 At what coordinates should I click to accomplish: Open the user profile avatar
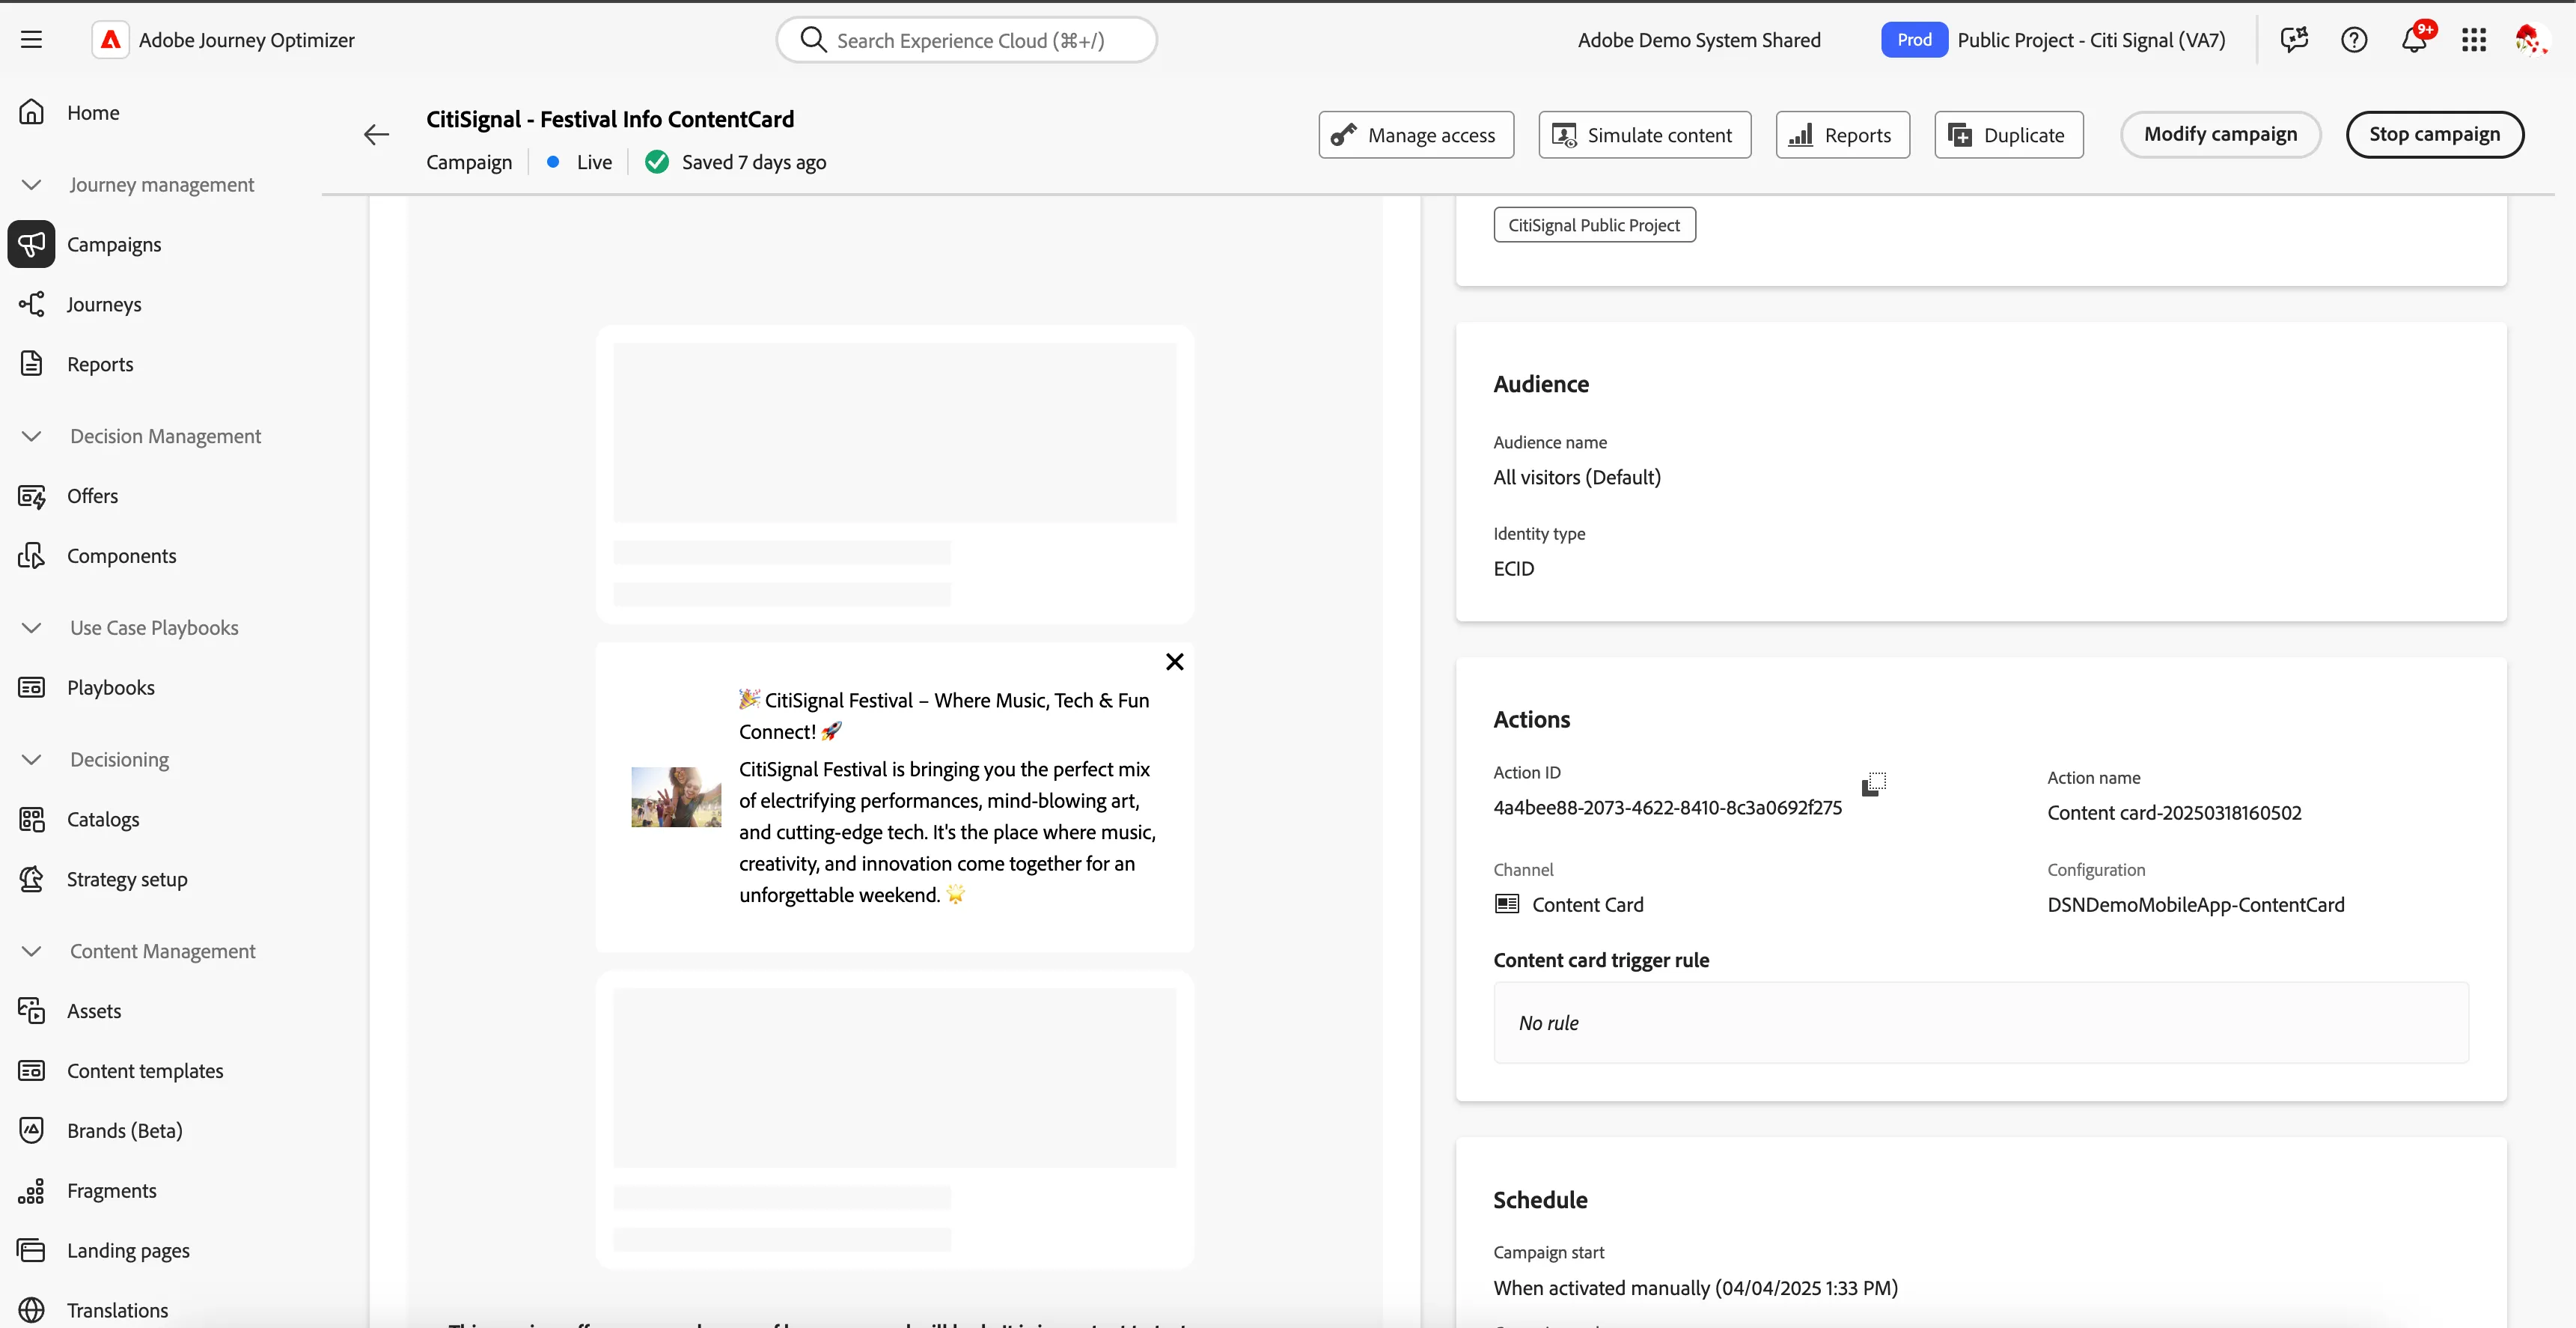[2530, 40]
